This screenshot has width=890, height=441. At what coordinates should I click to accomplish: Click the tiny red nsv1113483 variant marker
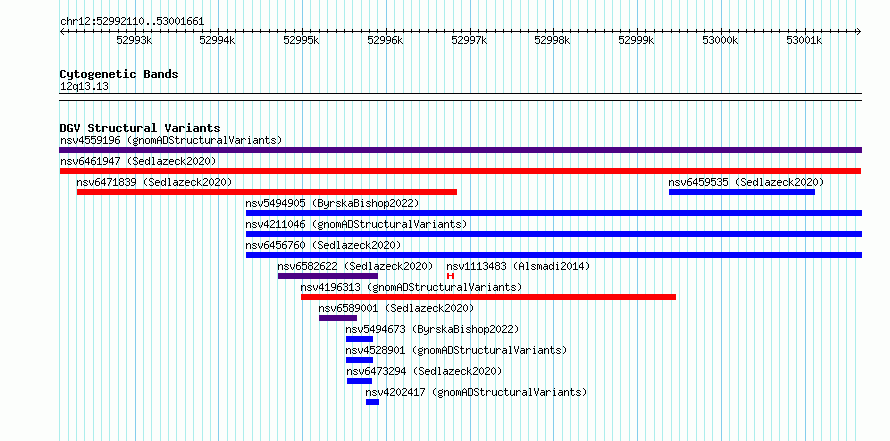(451, 276)
